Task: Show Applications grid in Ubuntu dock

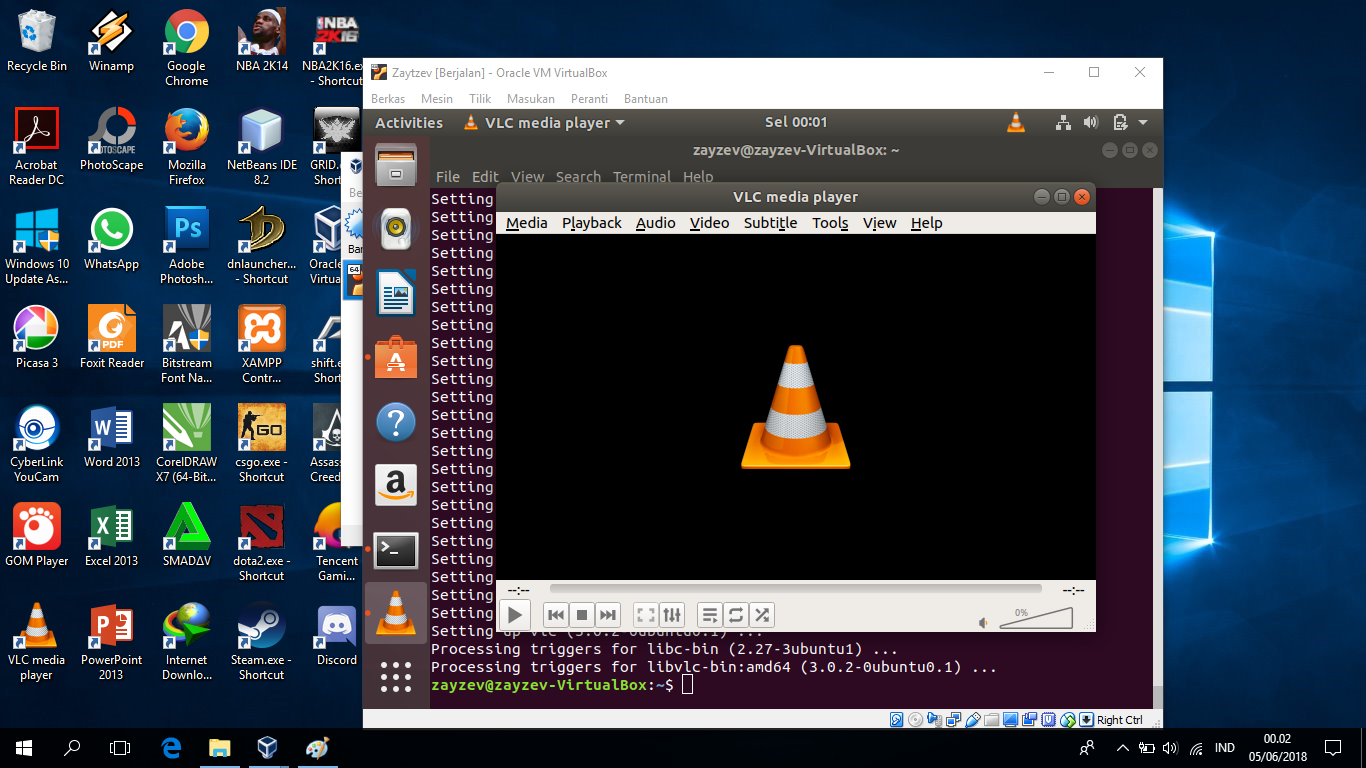Action: [x=396, y=677]
